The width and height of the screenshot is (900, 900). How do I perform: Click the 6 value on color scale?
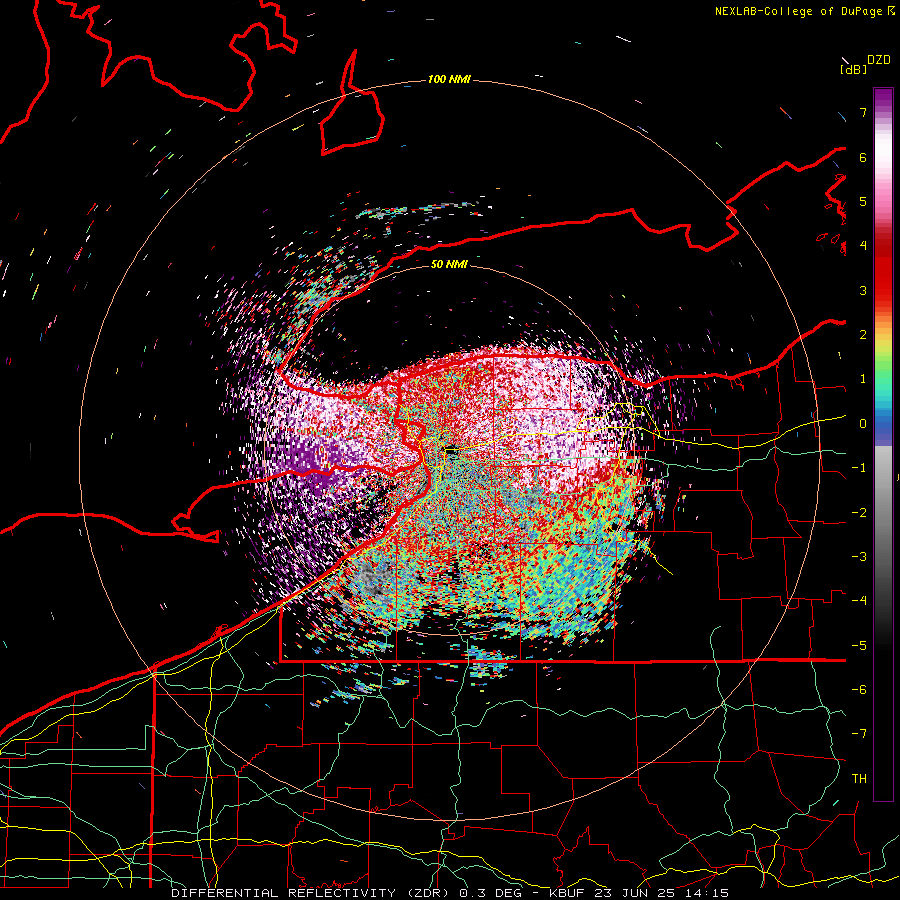coord(863,157)
